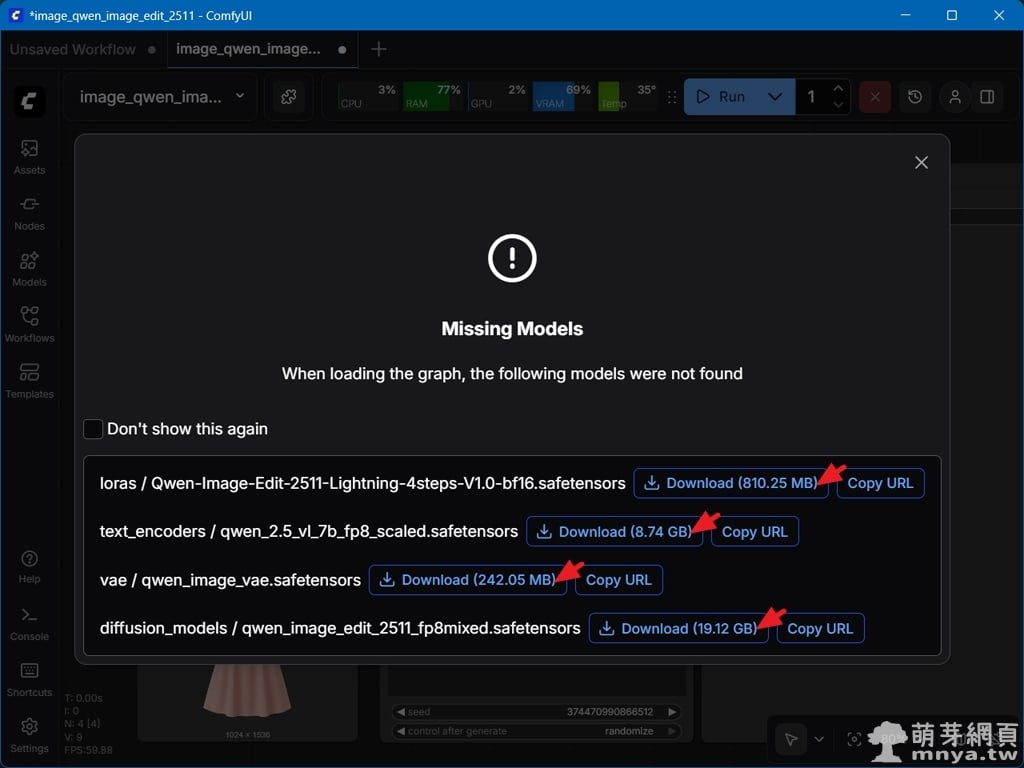The width and height of the screenshot is (1024, 768).
Task: Expand the Run button options dropdown
Action: click(774, 97)
